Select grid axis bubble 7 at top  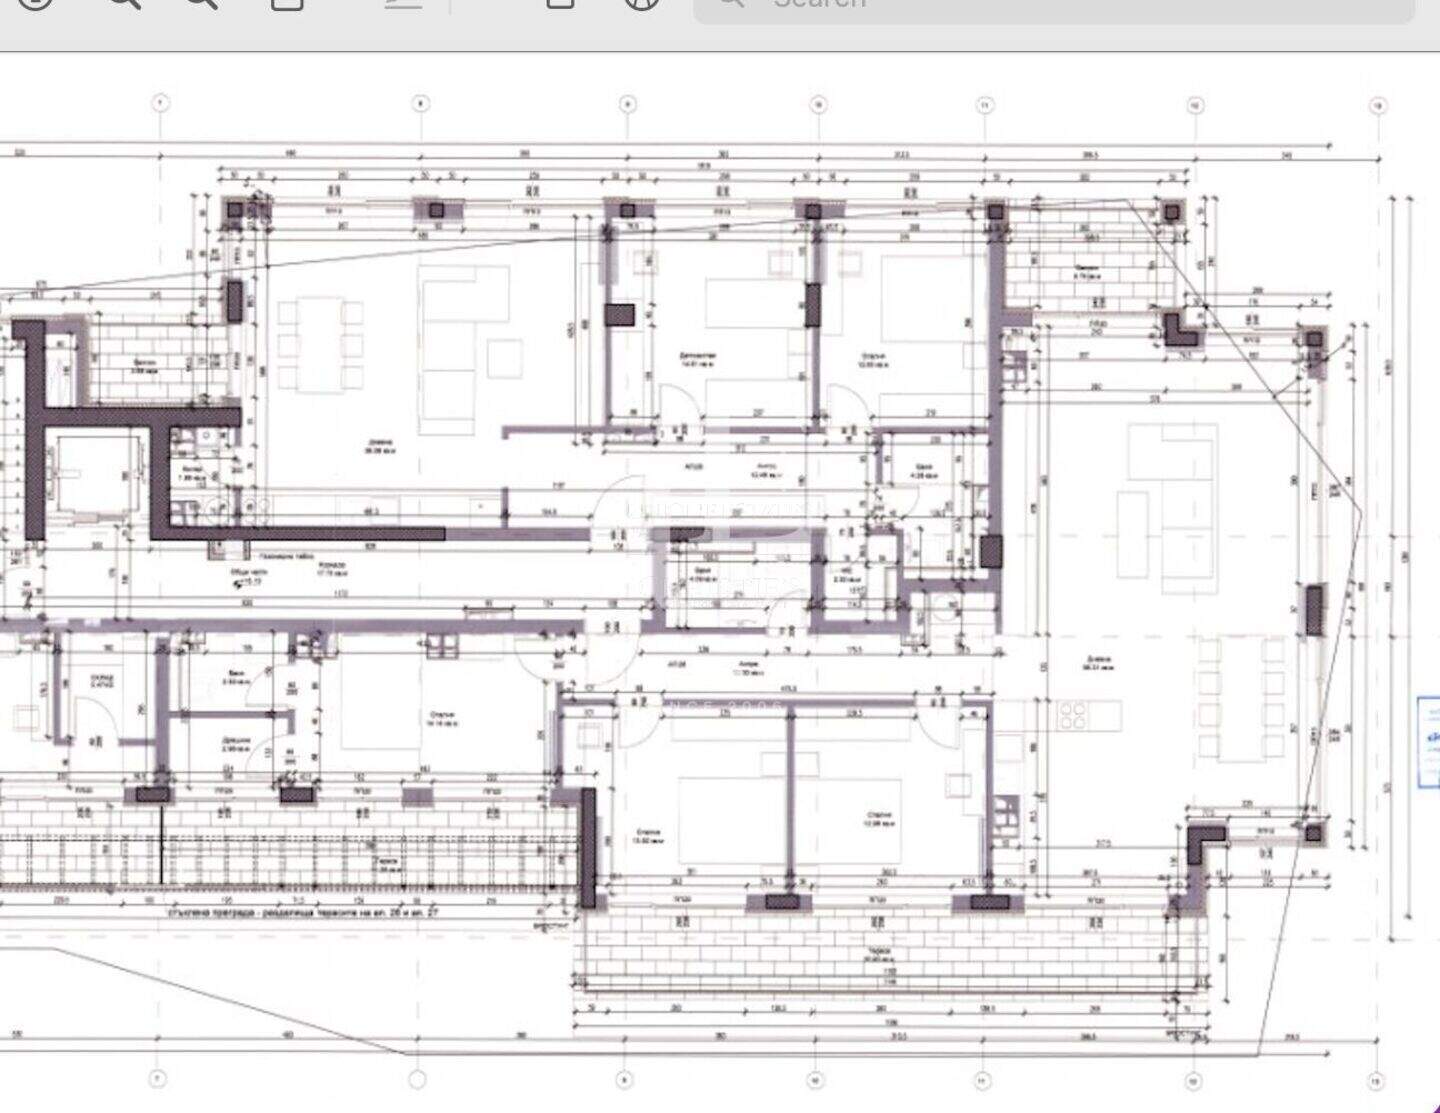click(158, 103)
